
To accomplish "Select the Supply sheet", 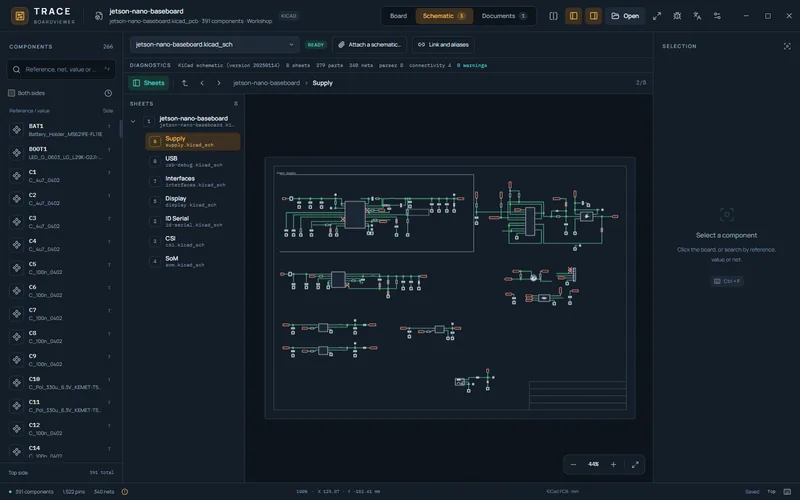I will click(193, 141).
